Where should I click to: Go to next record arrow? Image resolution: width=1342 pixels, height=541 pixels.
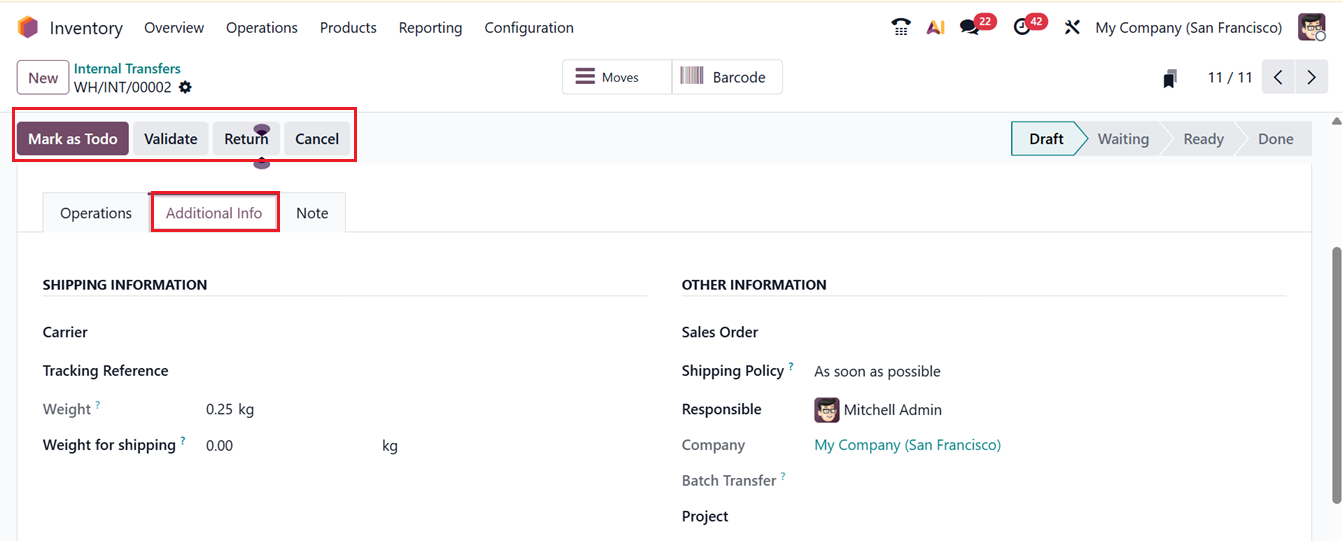1311,77
